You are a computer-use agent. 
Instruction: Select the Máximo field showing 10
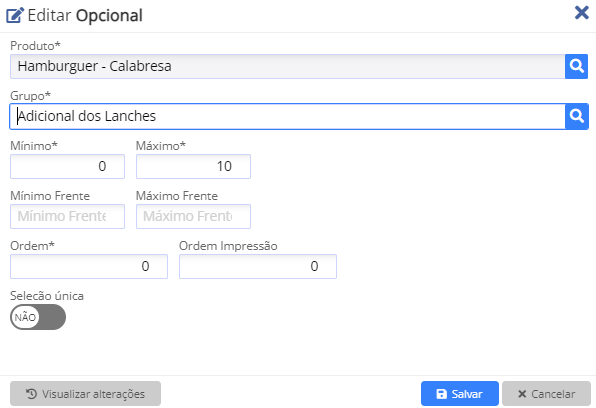pos(193,167)
